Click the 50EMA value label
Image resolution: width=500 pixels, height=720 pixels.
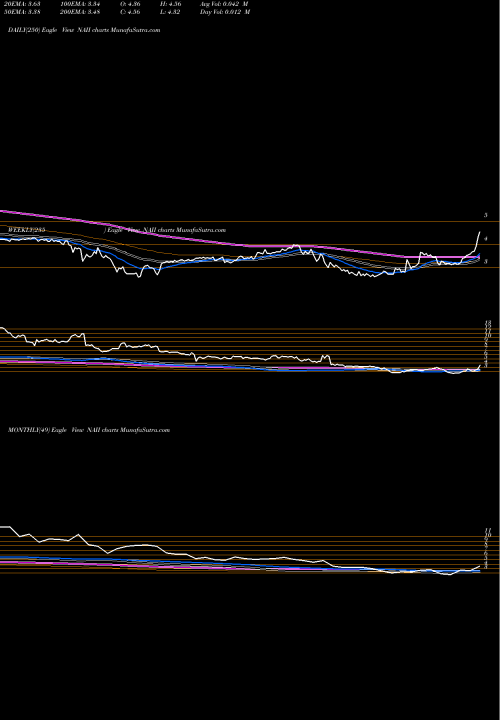coord(20,12)
